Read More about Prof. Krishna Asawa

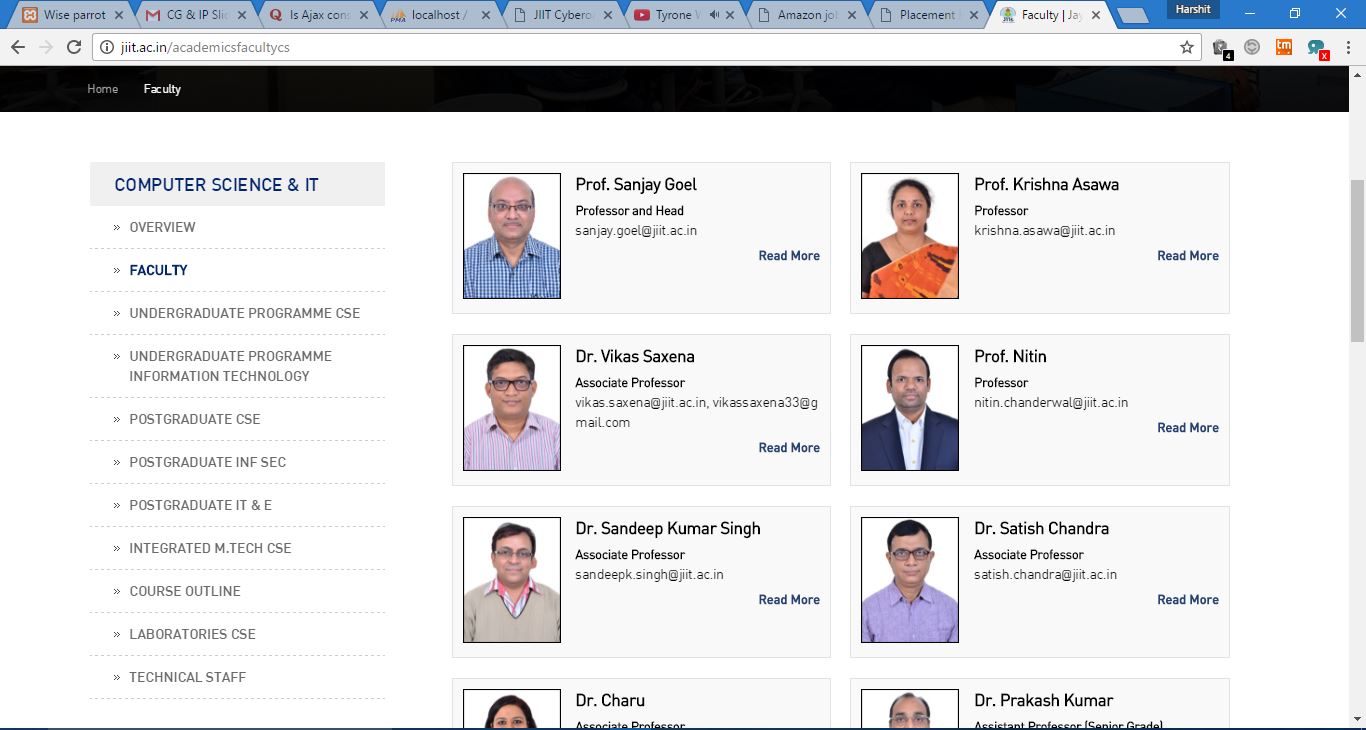click(1188, 256)
